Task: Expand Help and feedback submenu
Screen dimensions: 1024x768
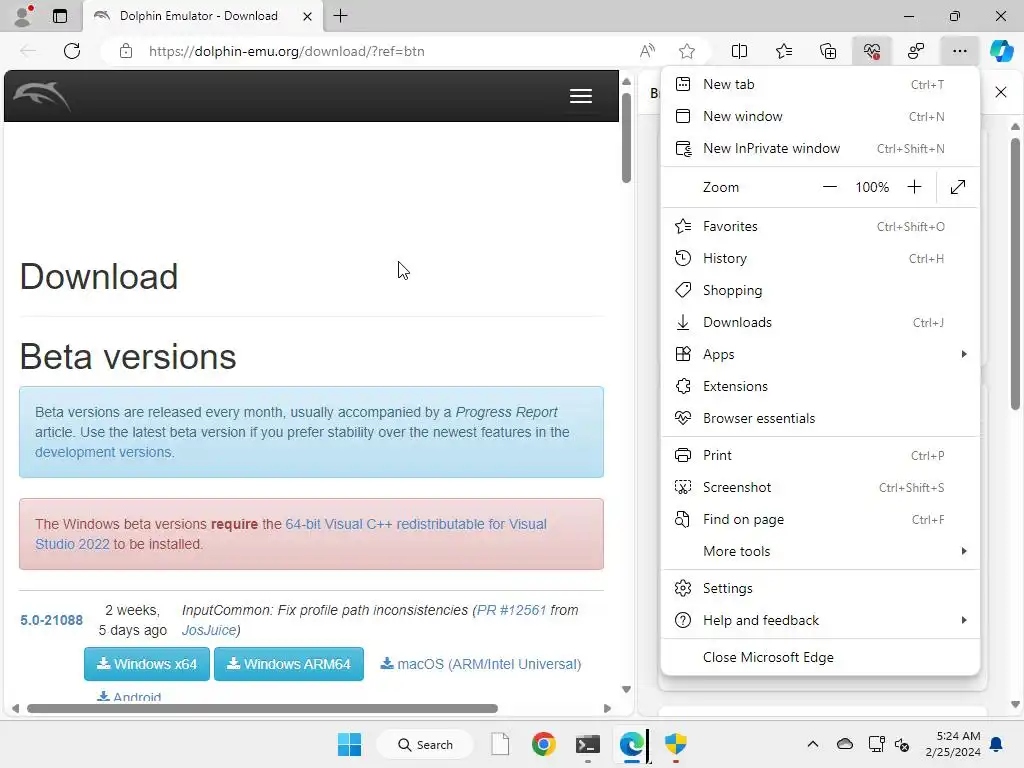Action: 820,620
